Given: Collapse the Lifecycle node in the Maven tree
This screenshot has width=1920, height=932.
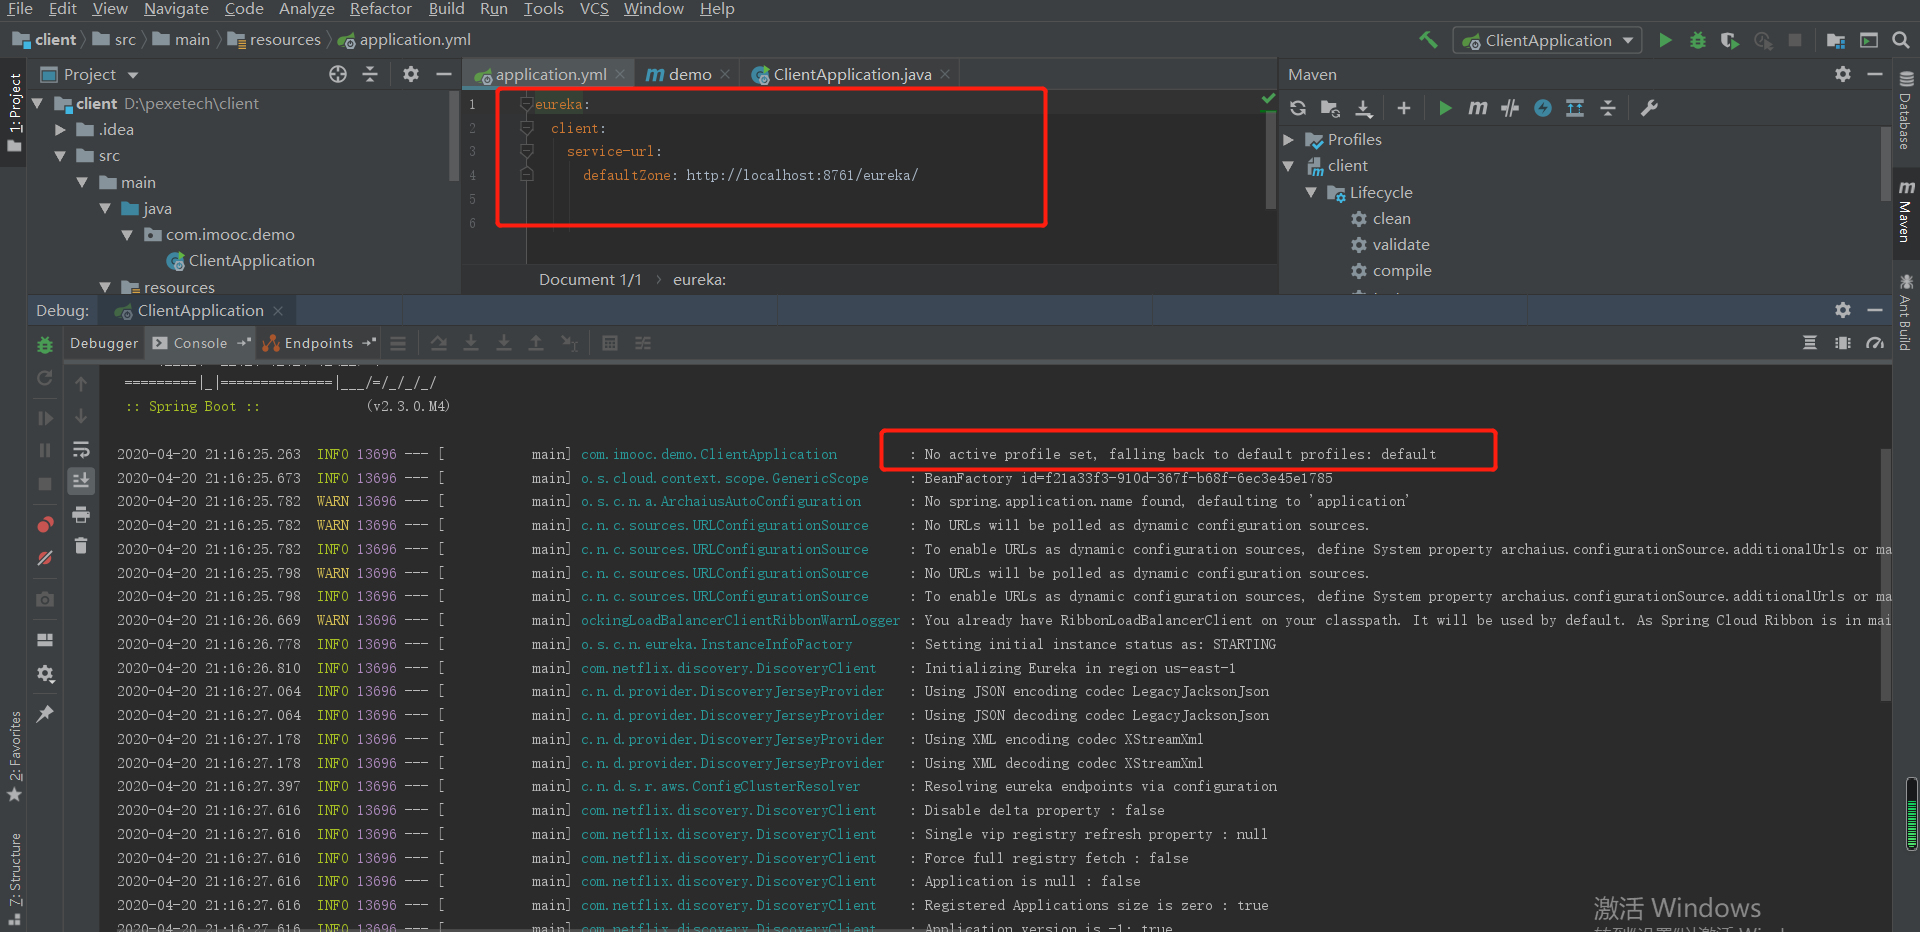Looking at the screenshot, I should pyautogui.click(x=1311, y=192).
